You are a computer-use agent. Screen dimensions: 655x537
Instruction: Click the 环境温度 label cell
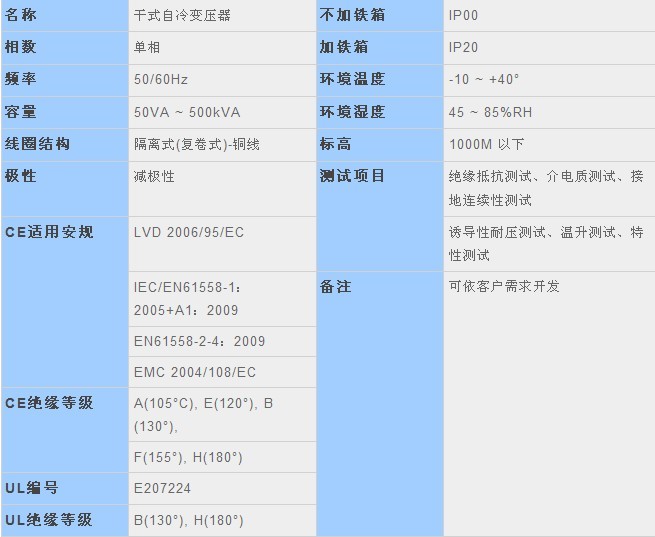[352, 79]
